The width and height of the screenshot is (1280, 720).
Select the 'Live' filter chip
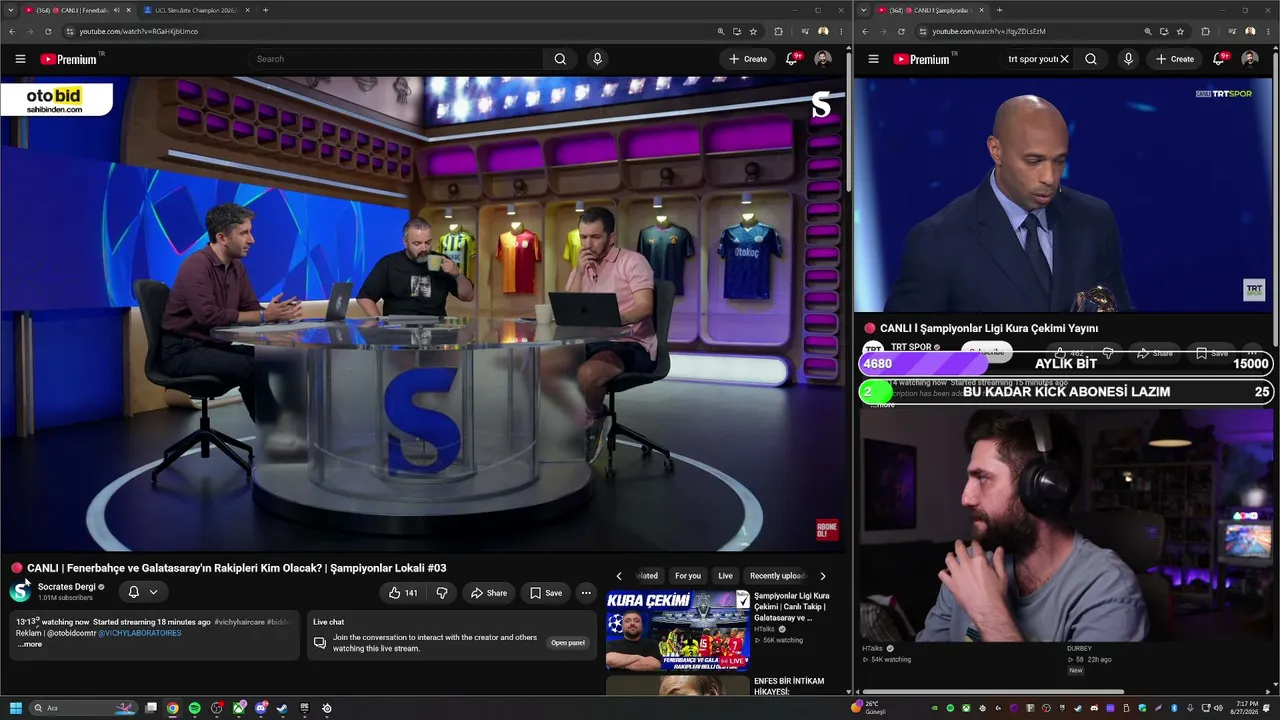tap(725, 576)
